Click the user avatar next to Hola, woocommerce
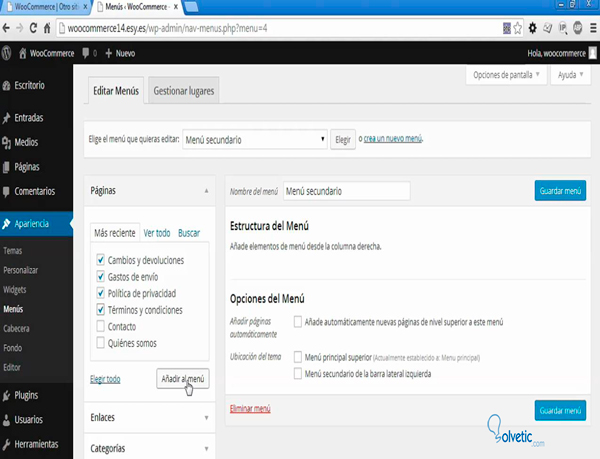 tap(592, 53)
